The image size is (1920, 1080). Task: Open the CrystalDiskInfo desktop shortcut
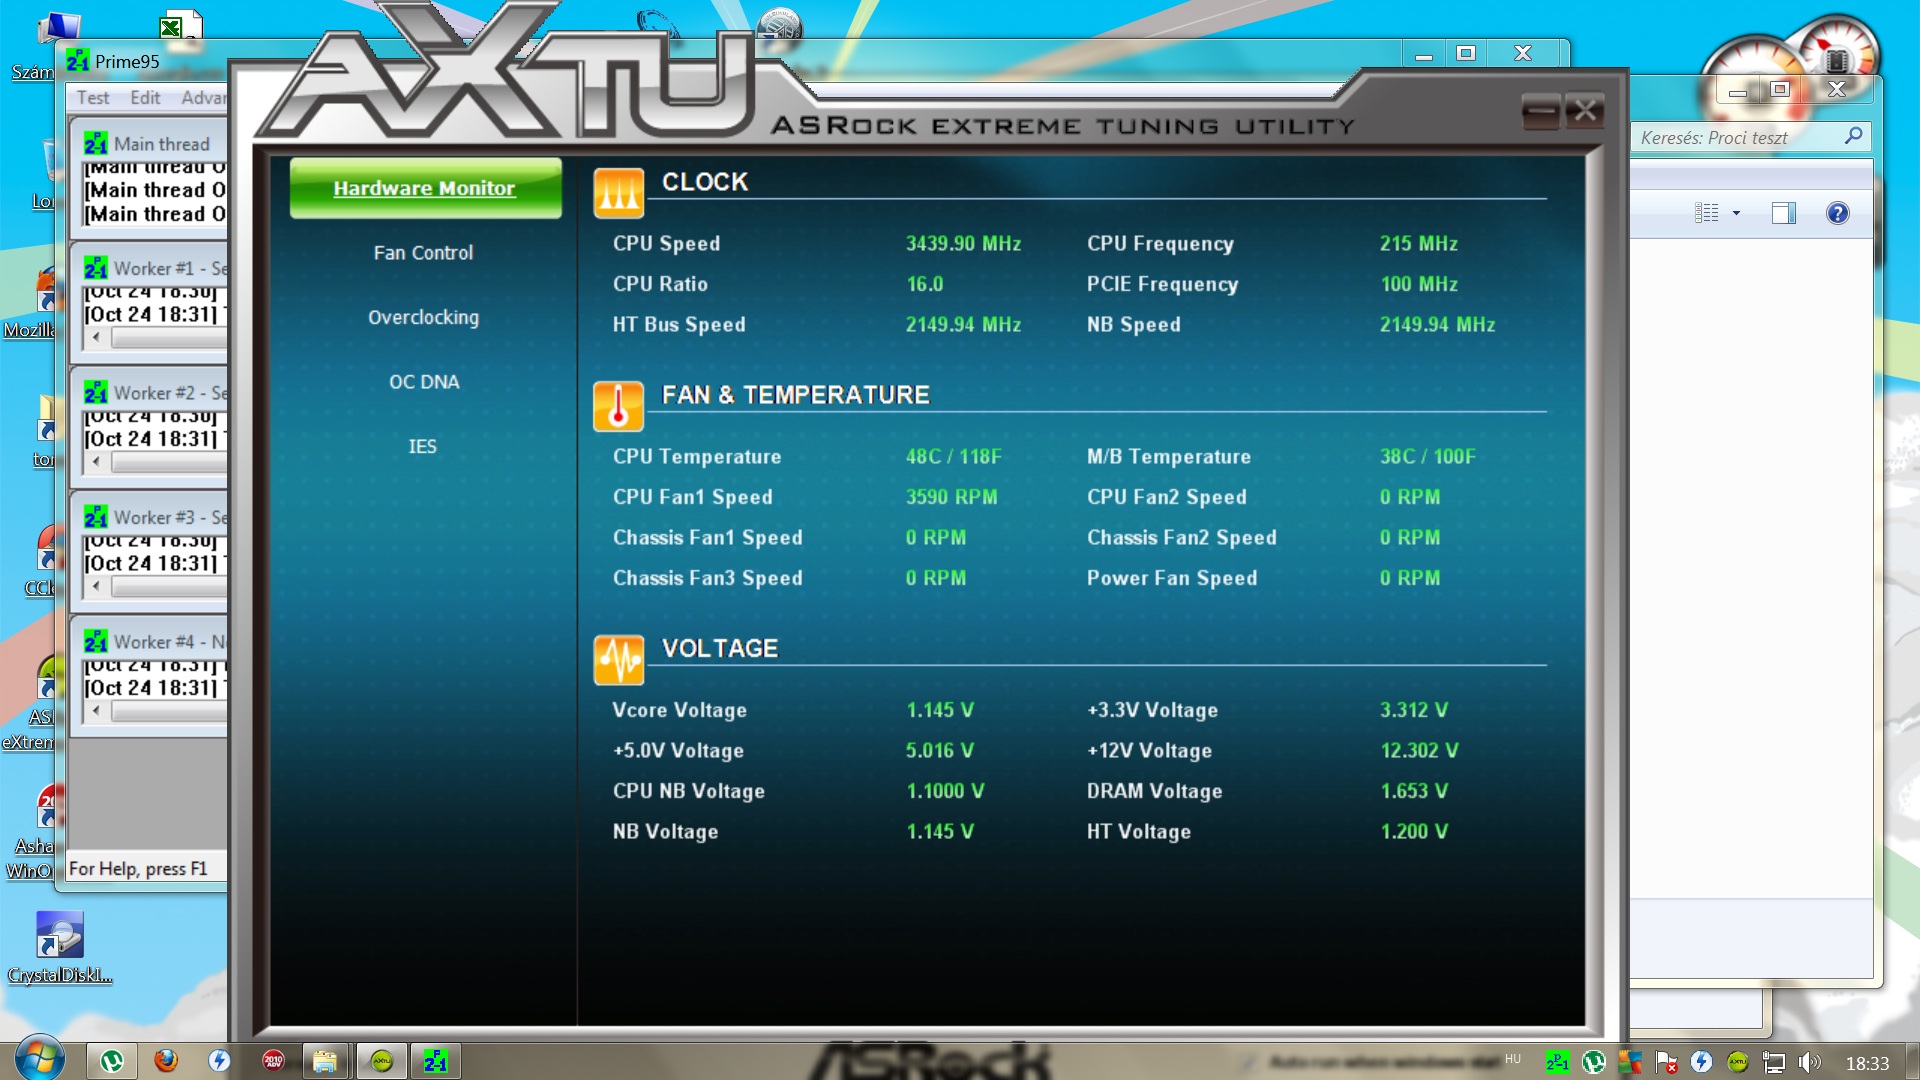point(60,948)
